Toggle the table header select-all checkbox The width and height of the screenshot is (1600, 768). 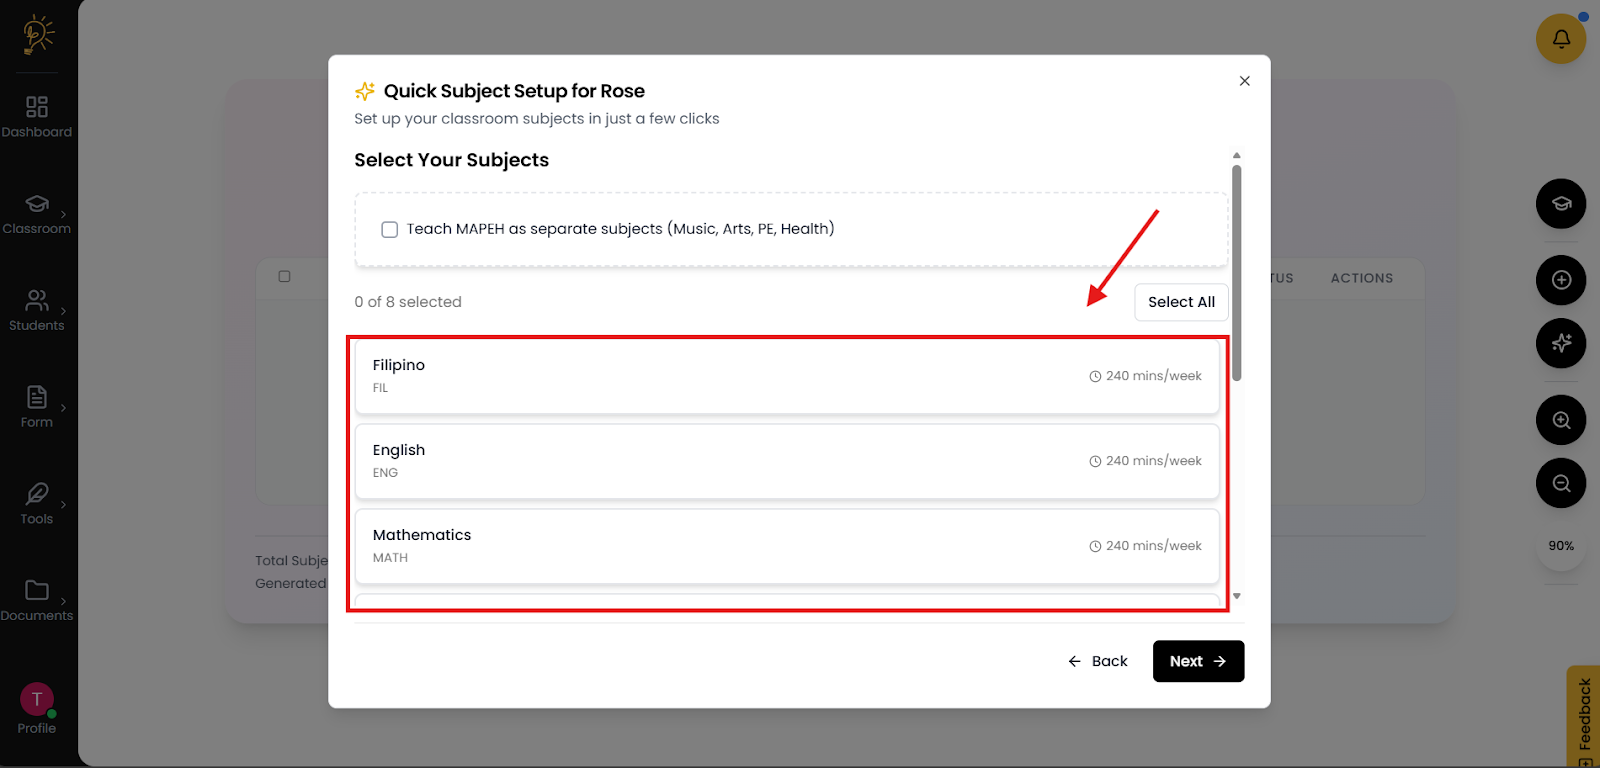(285, 277)
